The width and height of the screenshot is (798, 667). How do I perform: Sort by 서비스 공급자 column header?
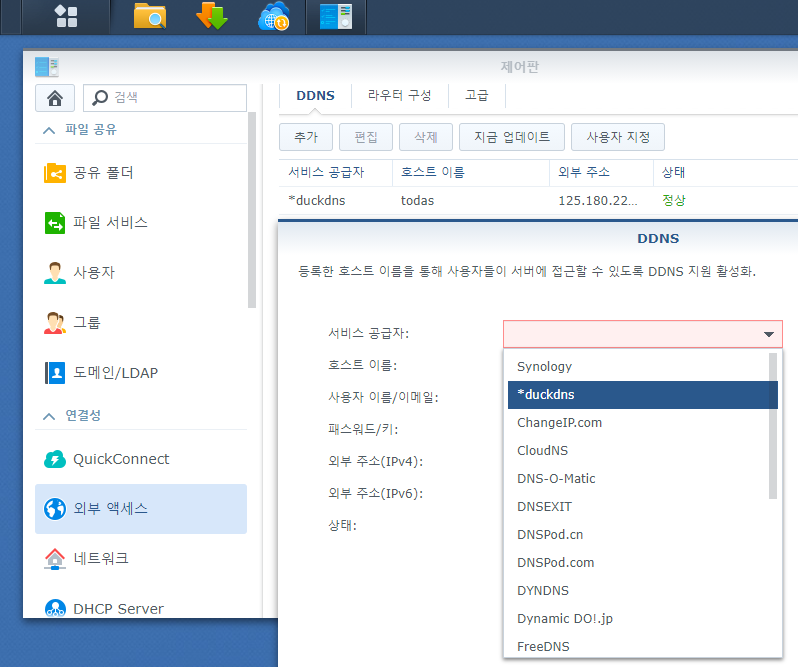(336, 172)
